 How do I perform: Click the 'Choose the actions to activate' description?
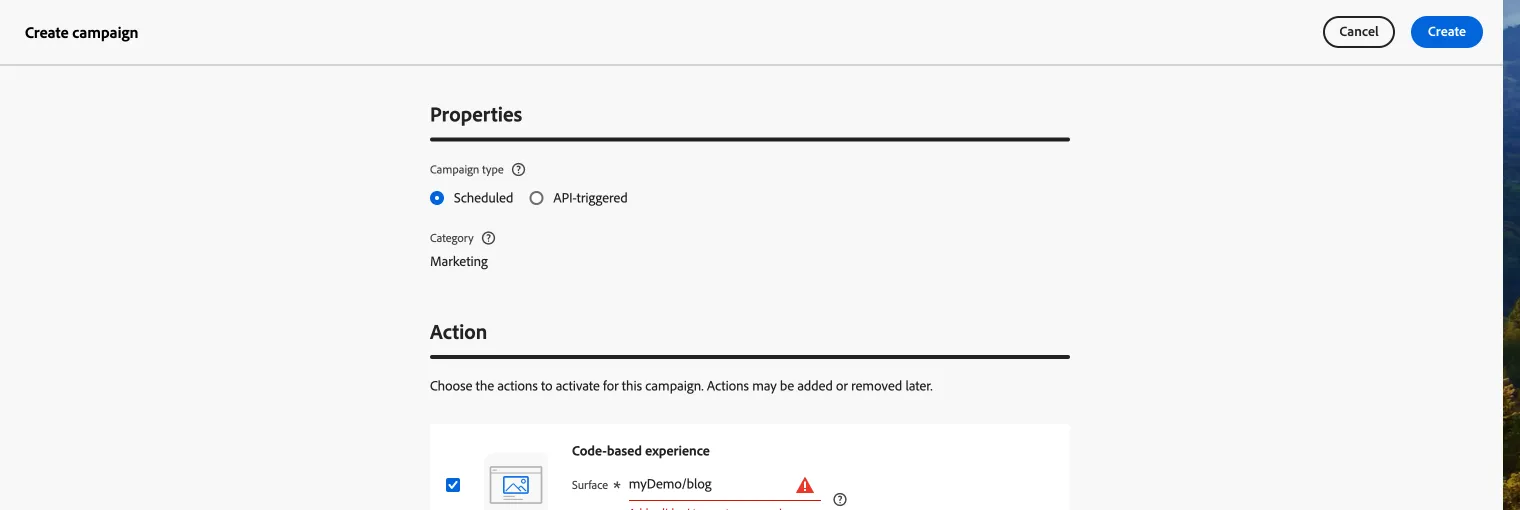pyautogui.click(x=681, y=385)
